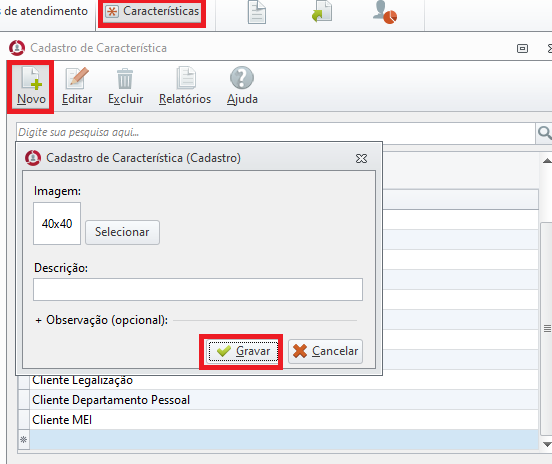This screenshot has height=464, width=552.
Task: Click the 40x40 image placeholder
Action: click(57, 224)
